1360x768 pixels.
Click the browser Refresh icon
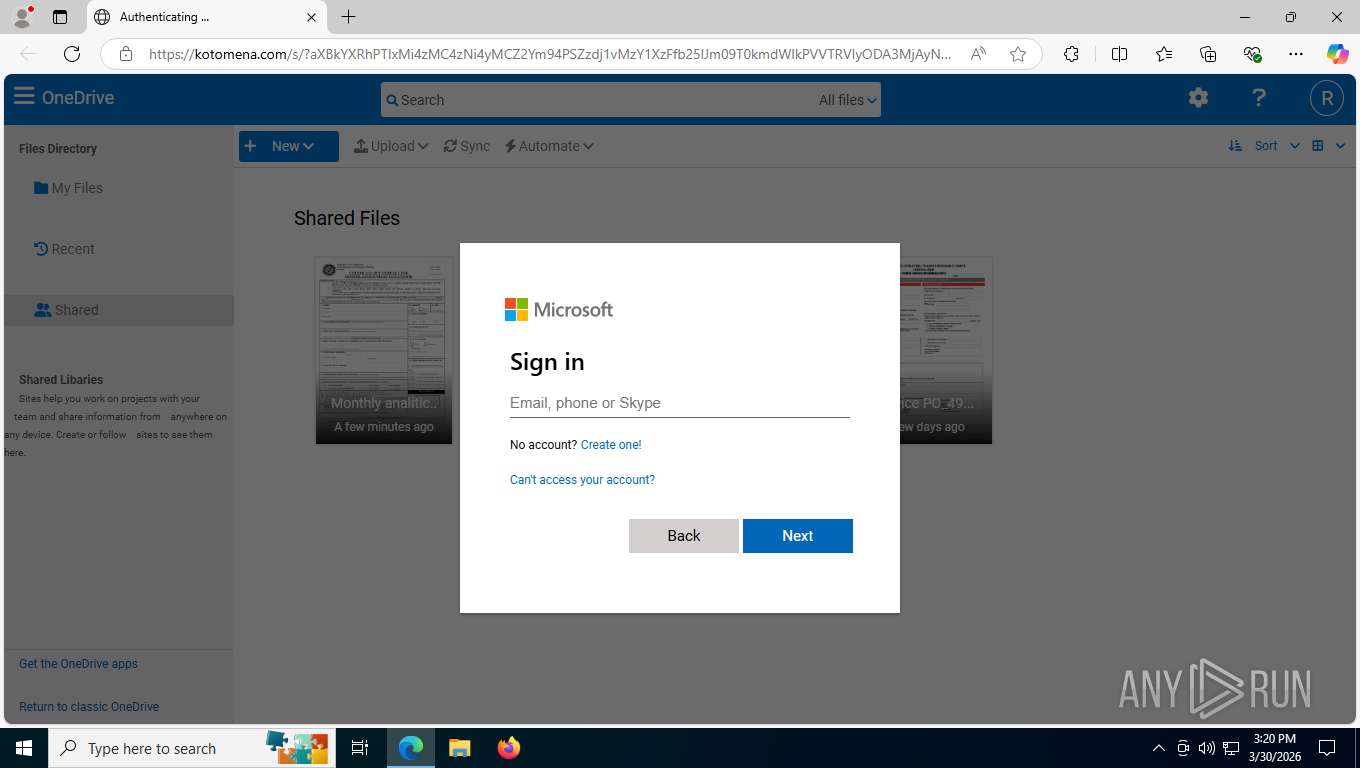point(72,54)
